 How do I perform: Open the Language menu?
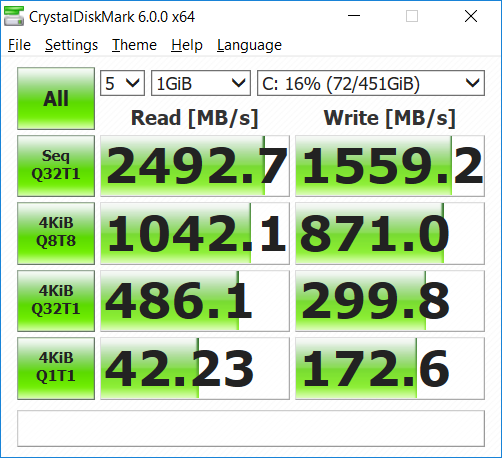point(249,45)
